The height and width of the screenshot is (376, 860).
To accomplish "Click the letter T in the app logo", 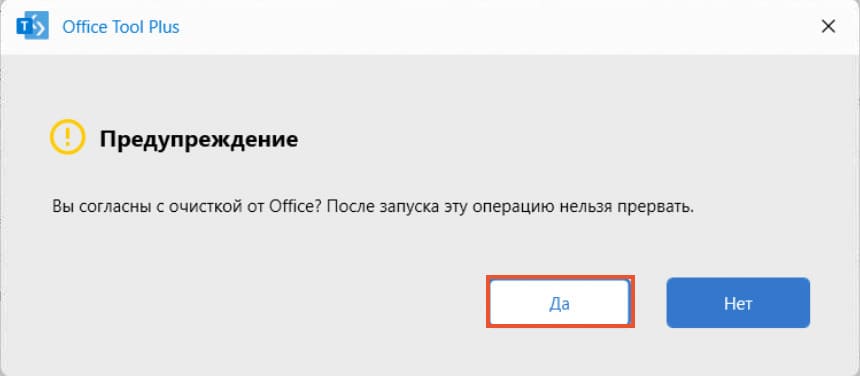I will [x=24, y=27].
